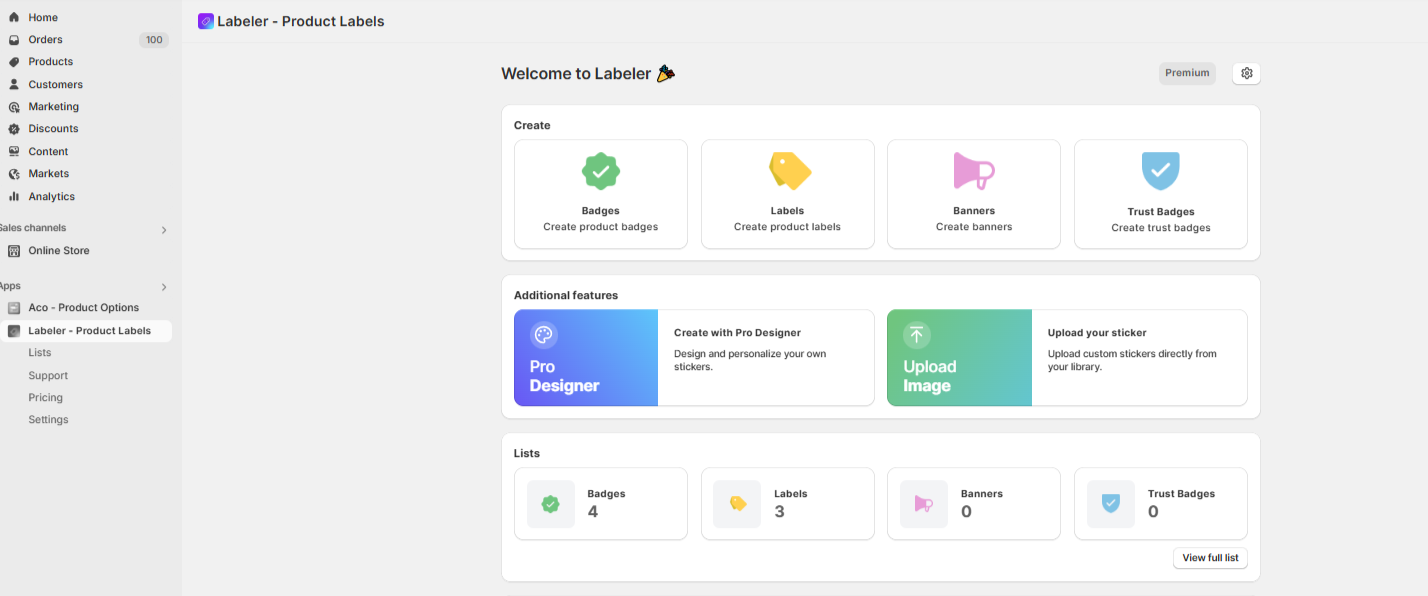Open settings via the gear icon
Screen dimensions: 1428x596
coord(1246,73)
